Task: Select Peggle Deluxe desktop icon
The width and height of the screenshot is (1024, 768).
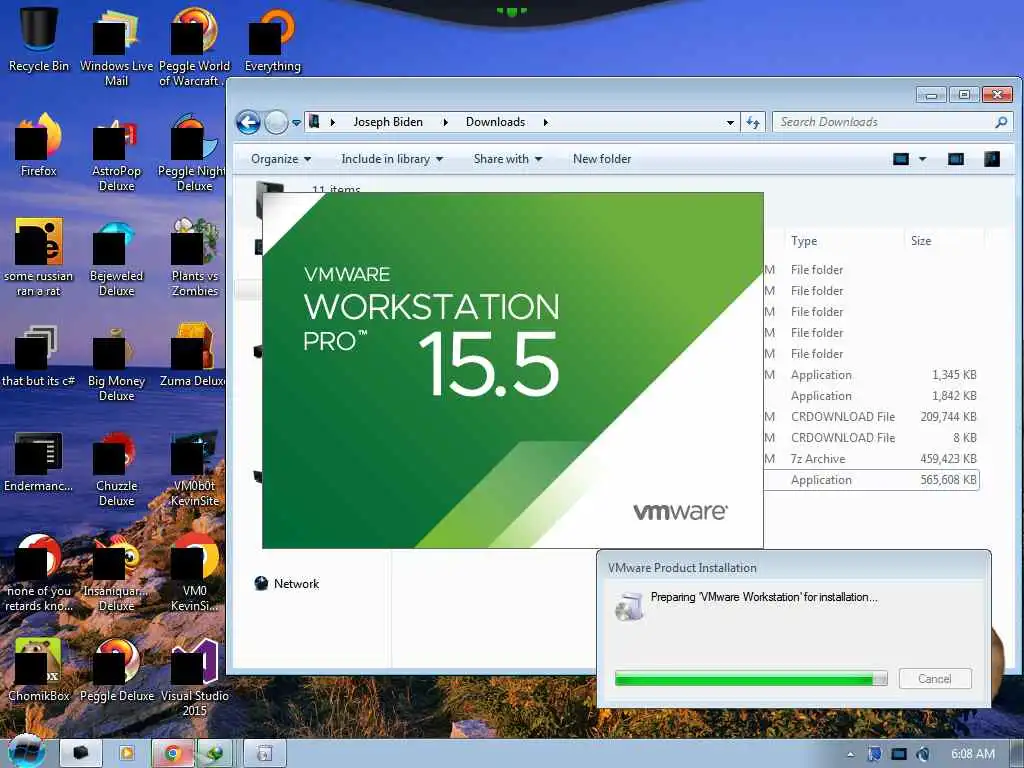Action: [116, 671]
